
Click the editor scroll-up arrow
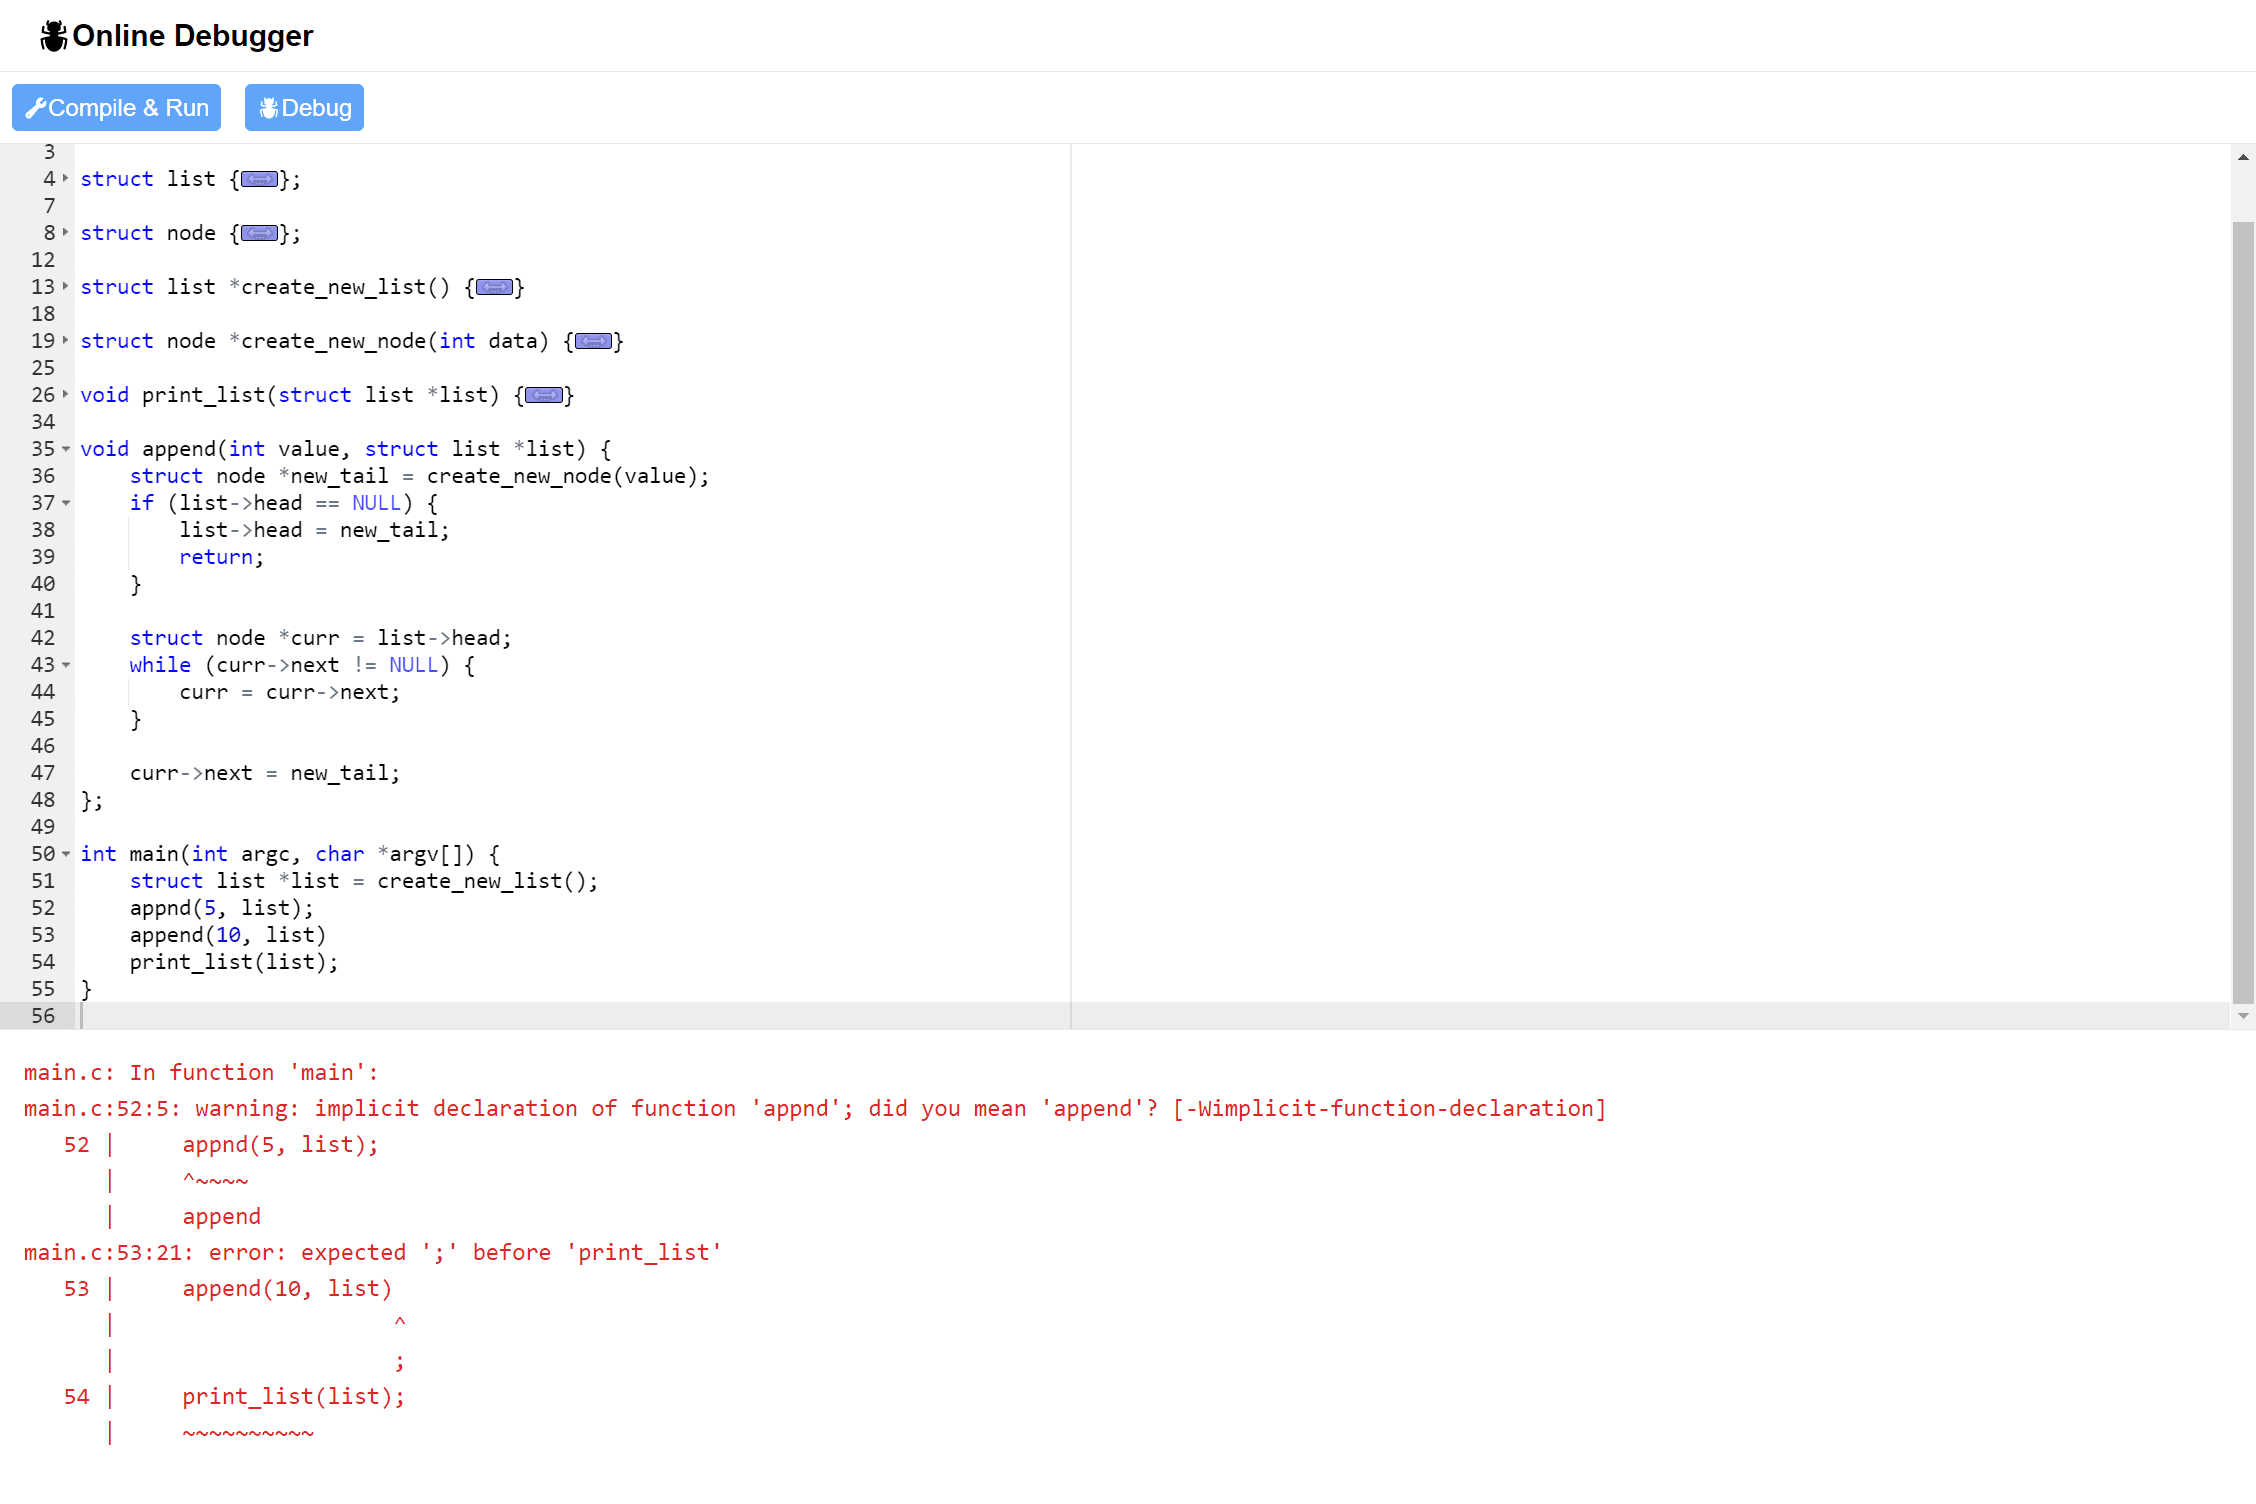(x=2243, y=157)
